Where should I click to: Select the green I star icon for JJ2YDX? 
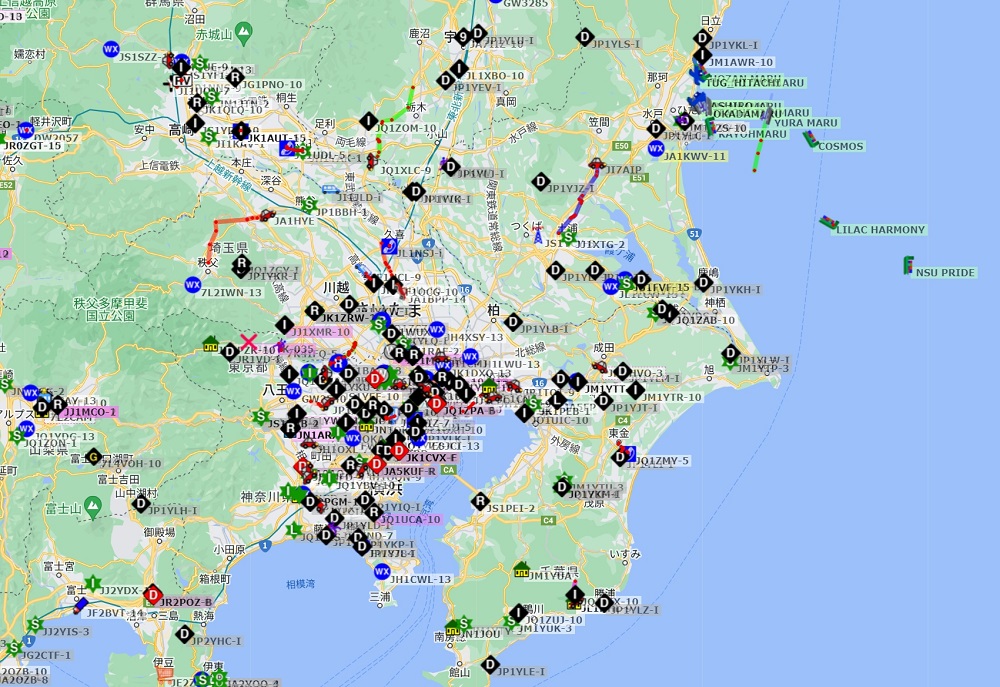point(93,583)
